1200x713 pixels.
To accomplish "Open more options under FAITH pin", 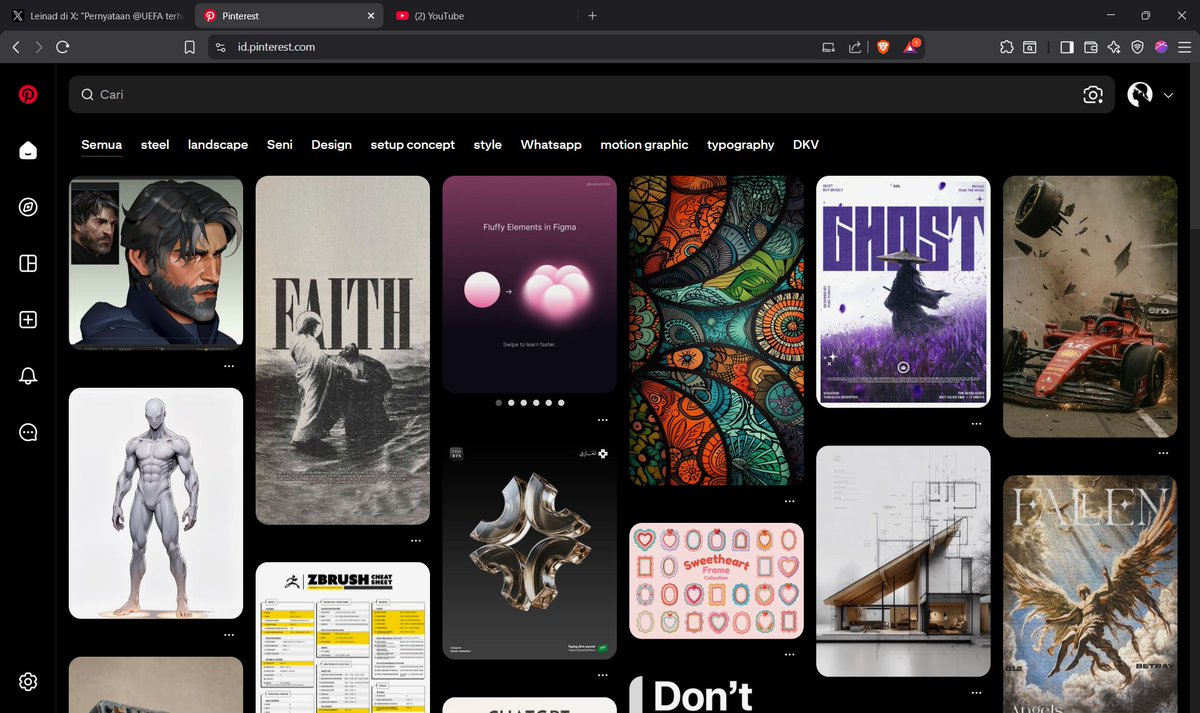I will [x=416, y=541].
